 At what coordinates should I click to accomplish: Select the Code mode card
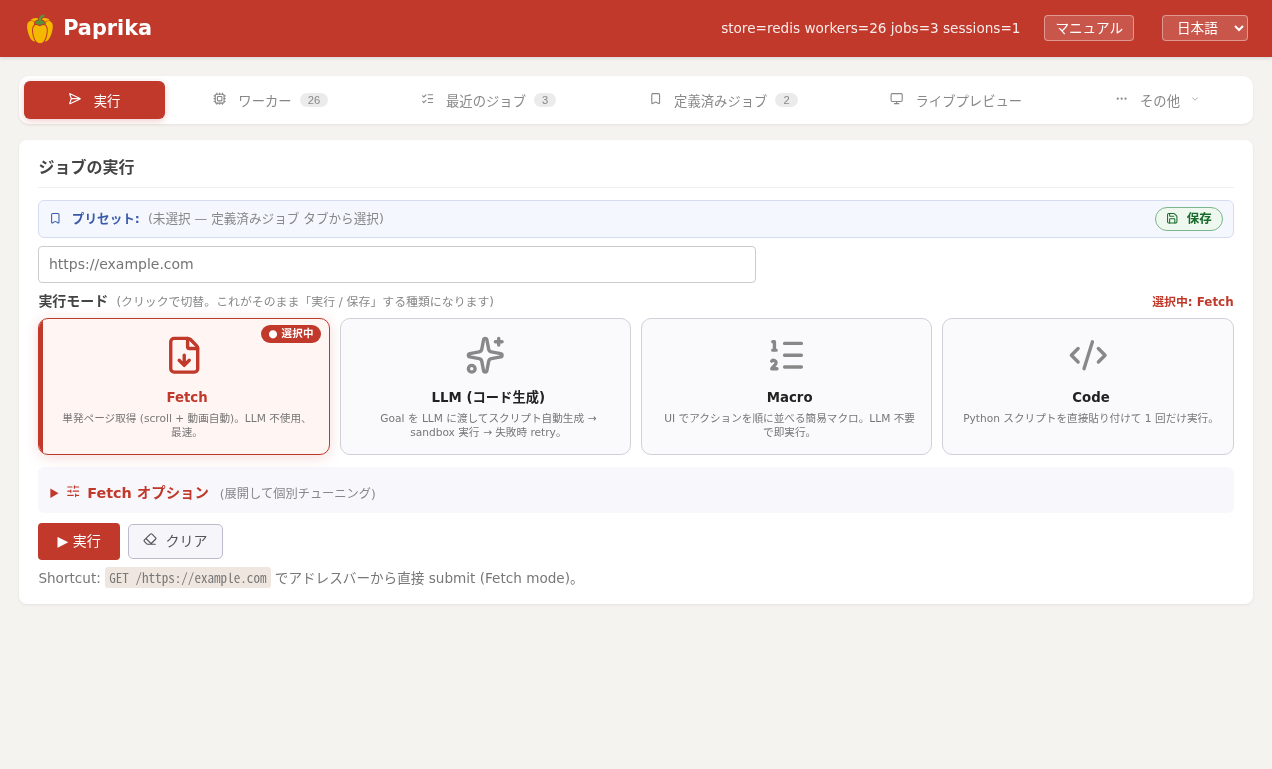[x=1088, y=386]
